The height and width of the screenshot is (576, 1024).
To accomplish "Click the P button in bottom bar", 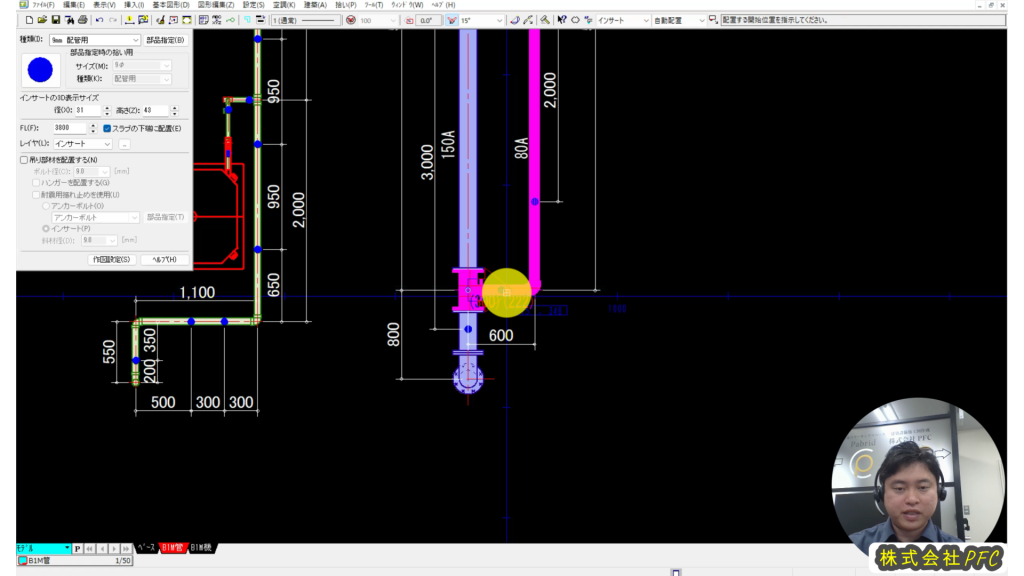I will [x=78, y=548].
